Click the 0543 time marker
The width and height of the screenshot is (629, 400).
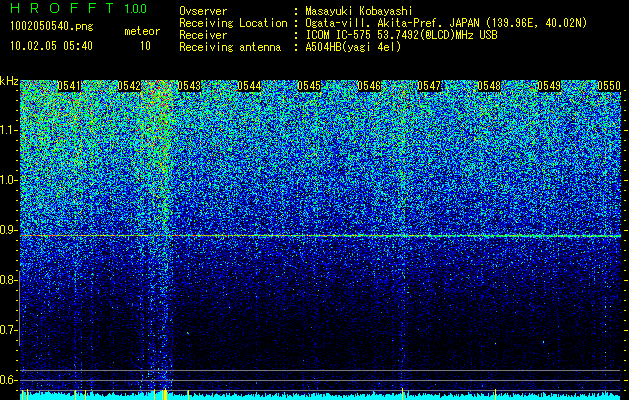coord(189,86)
